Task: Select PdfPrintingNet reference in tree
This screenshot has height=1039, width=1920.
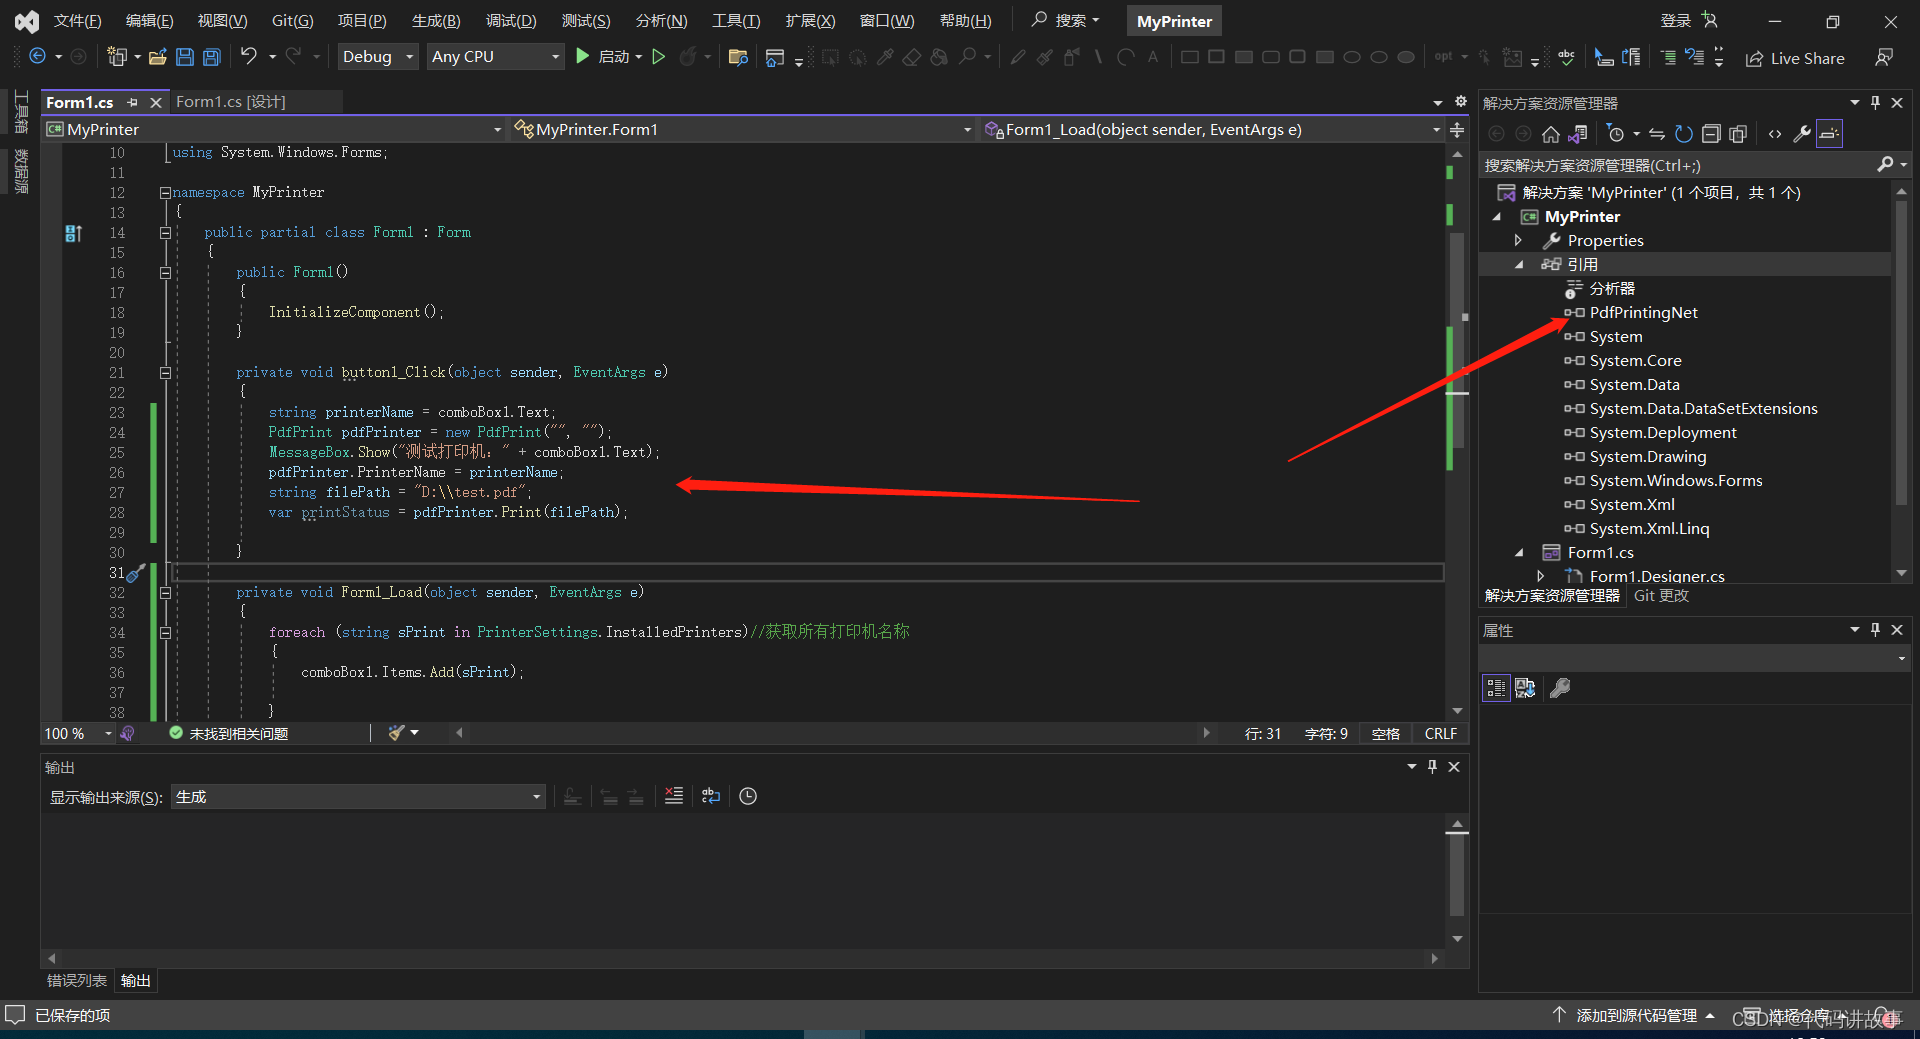Action: [x=1643, y=312]
